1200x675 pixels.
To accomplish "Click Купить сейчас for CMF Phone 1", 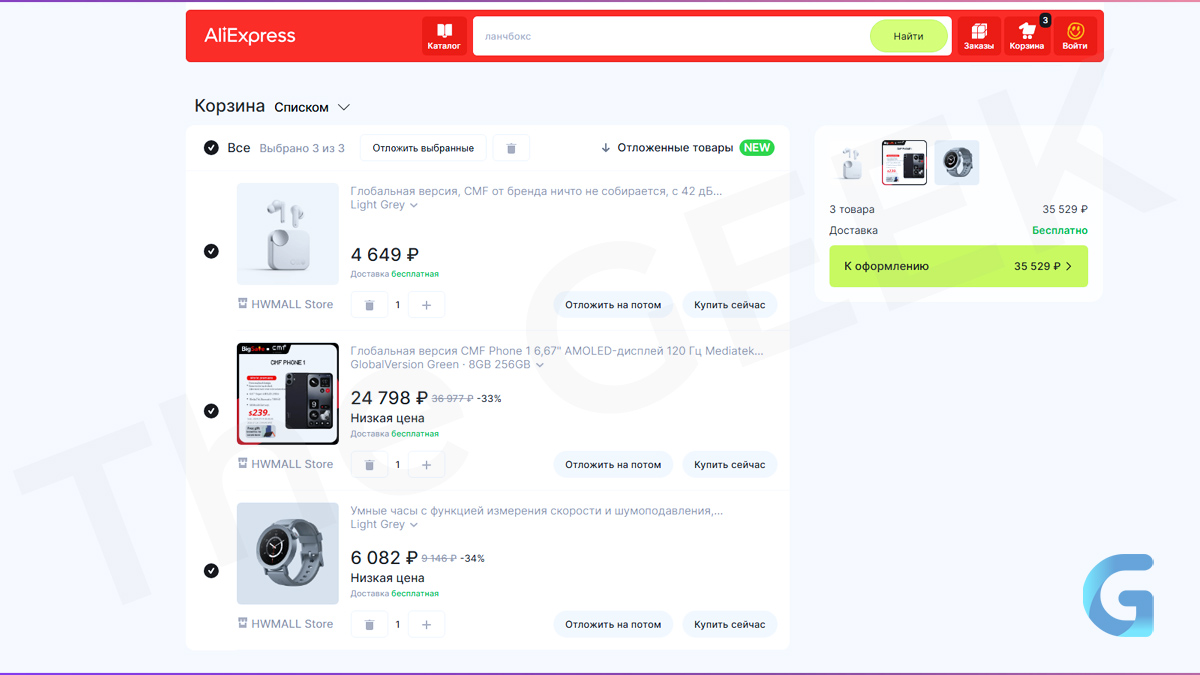I will tap(730, 465).
